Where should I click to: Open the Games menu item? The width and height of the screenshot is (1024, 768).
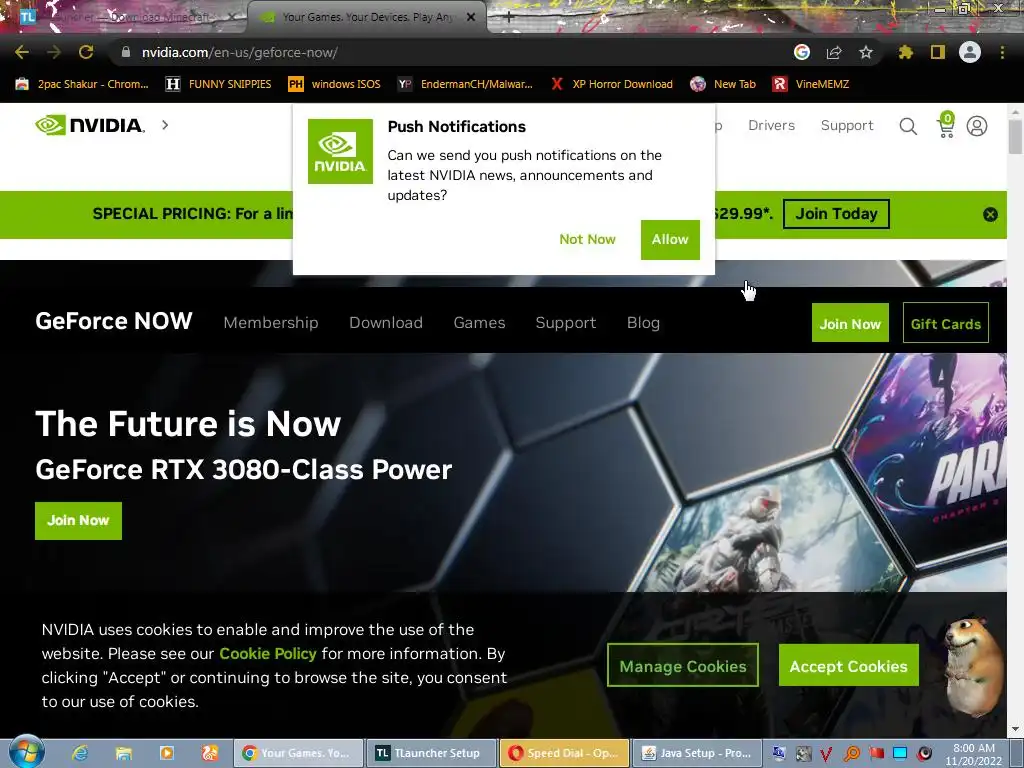[479, 323]
